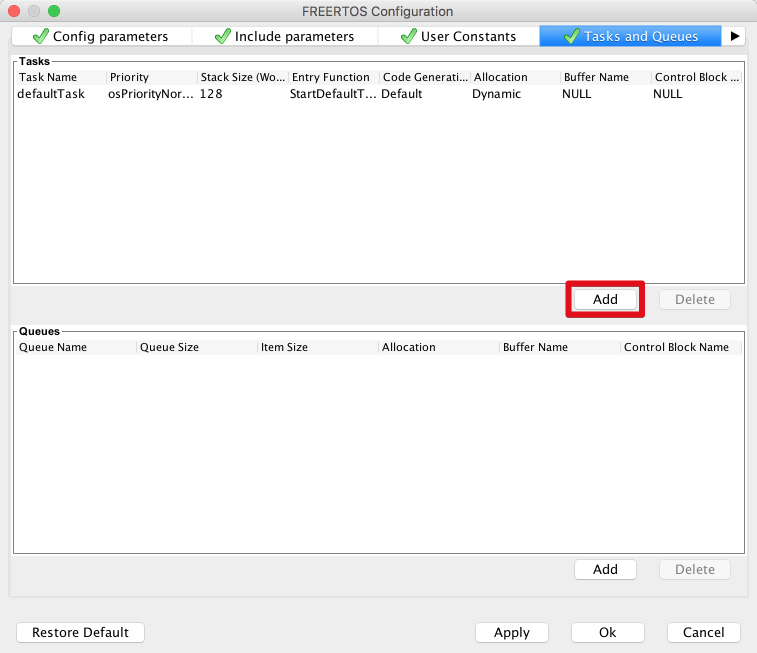
Task: Click the Queue Size column header
Action: [197, 347]
